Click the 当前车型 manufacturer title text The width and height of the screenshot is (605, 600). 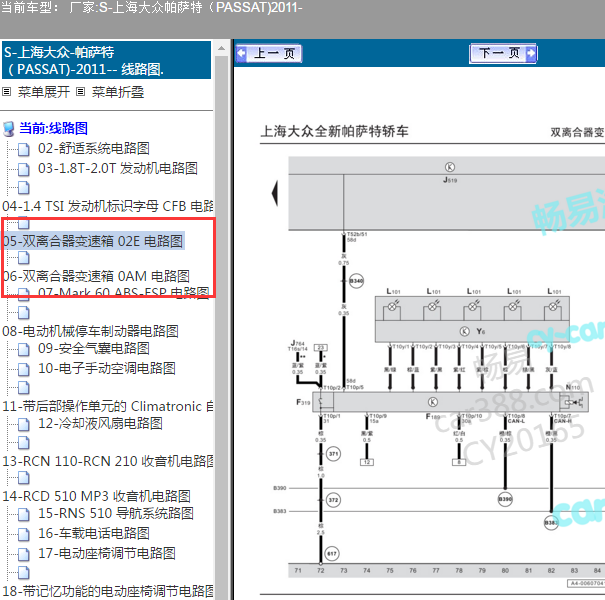pyautogui.click(x=152, y=8)
